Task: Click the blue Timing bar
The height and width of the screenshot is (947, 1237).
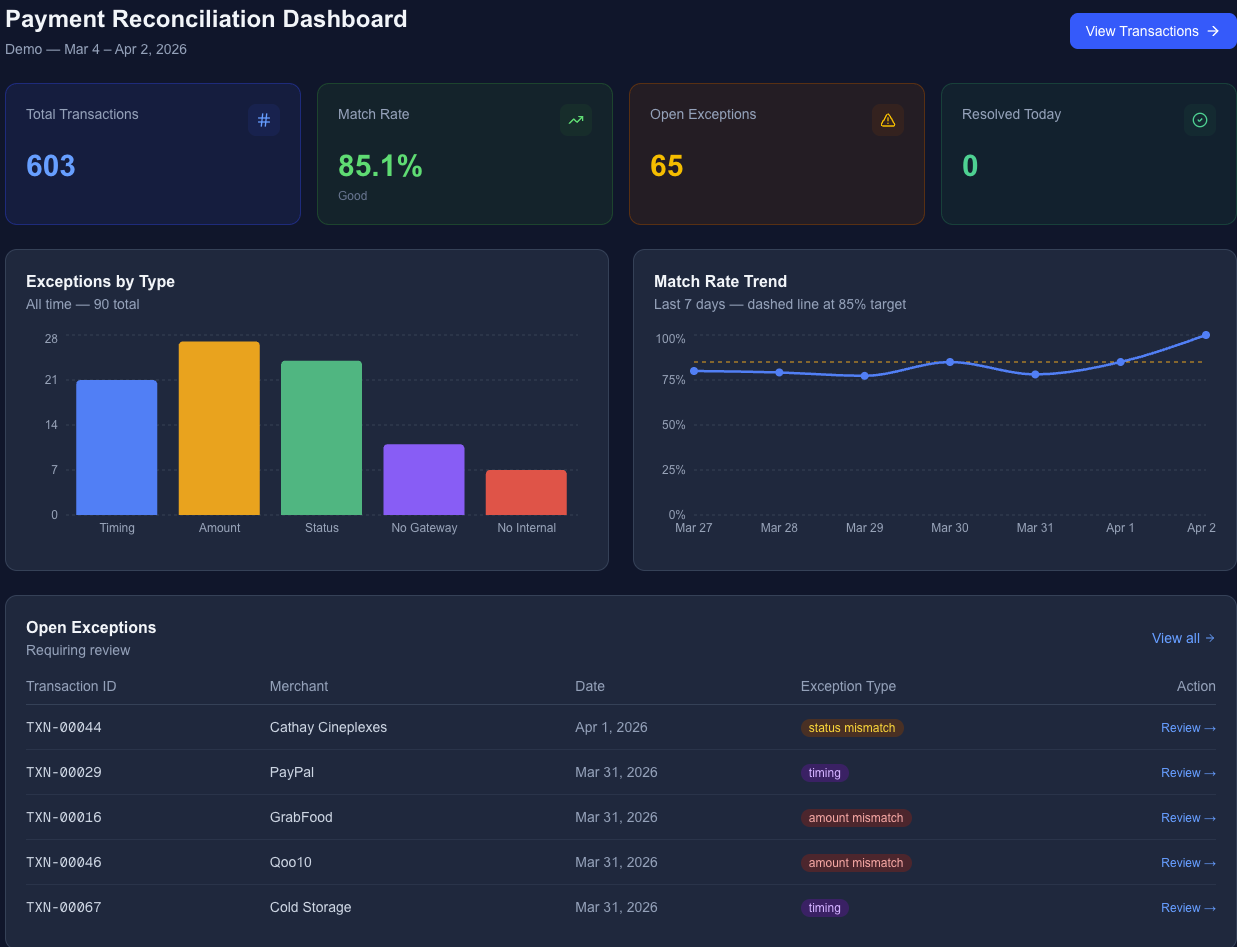Action: 117,448
